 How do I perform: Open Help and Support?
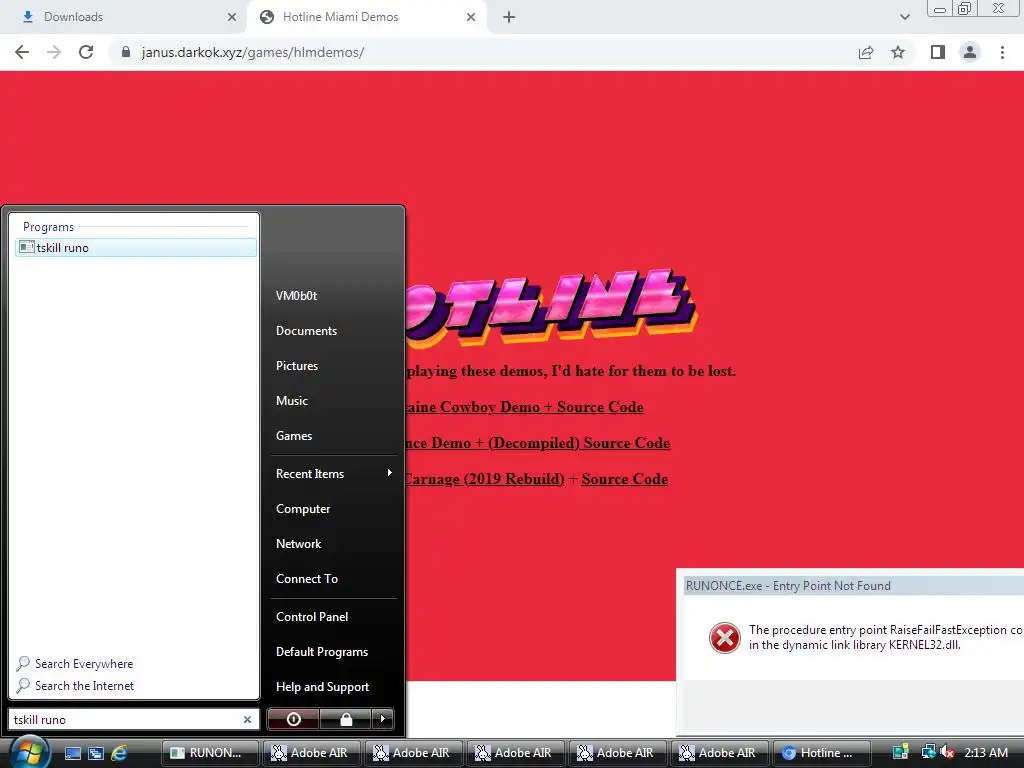click(322, 687)
